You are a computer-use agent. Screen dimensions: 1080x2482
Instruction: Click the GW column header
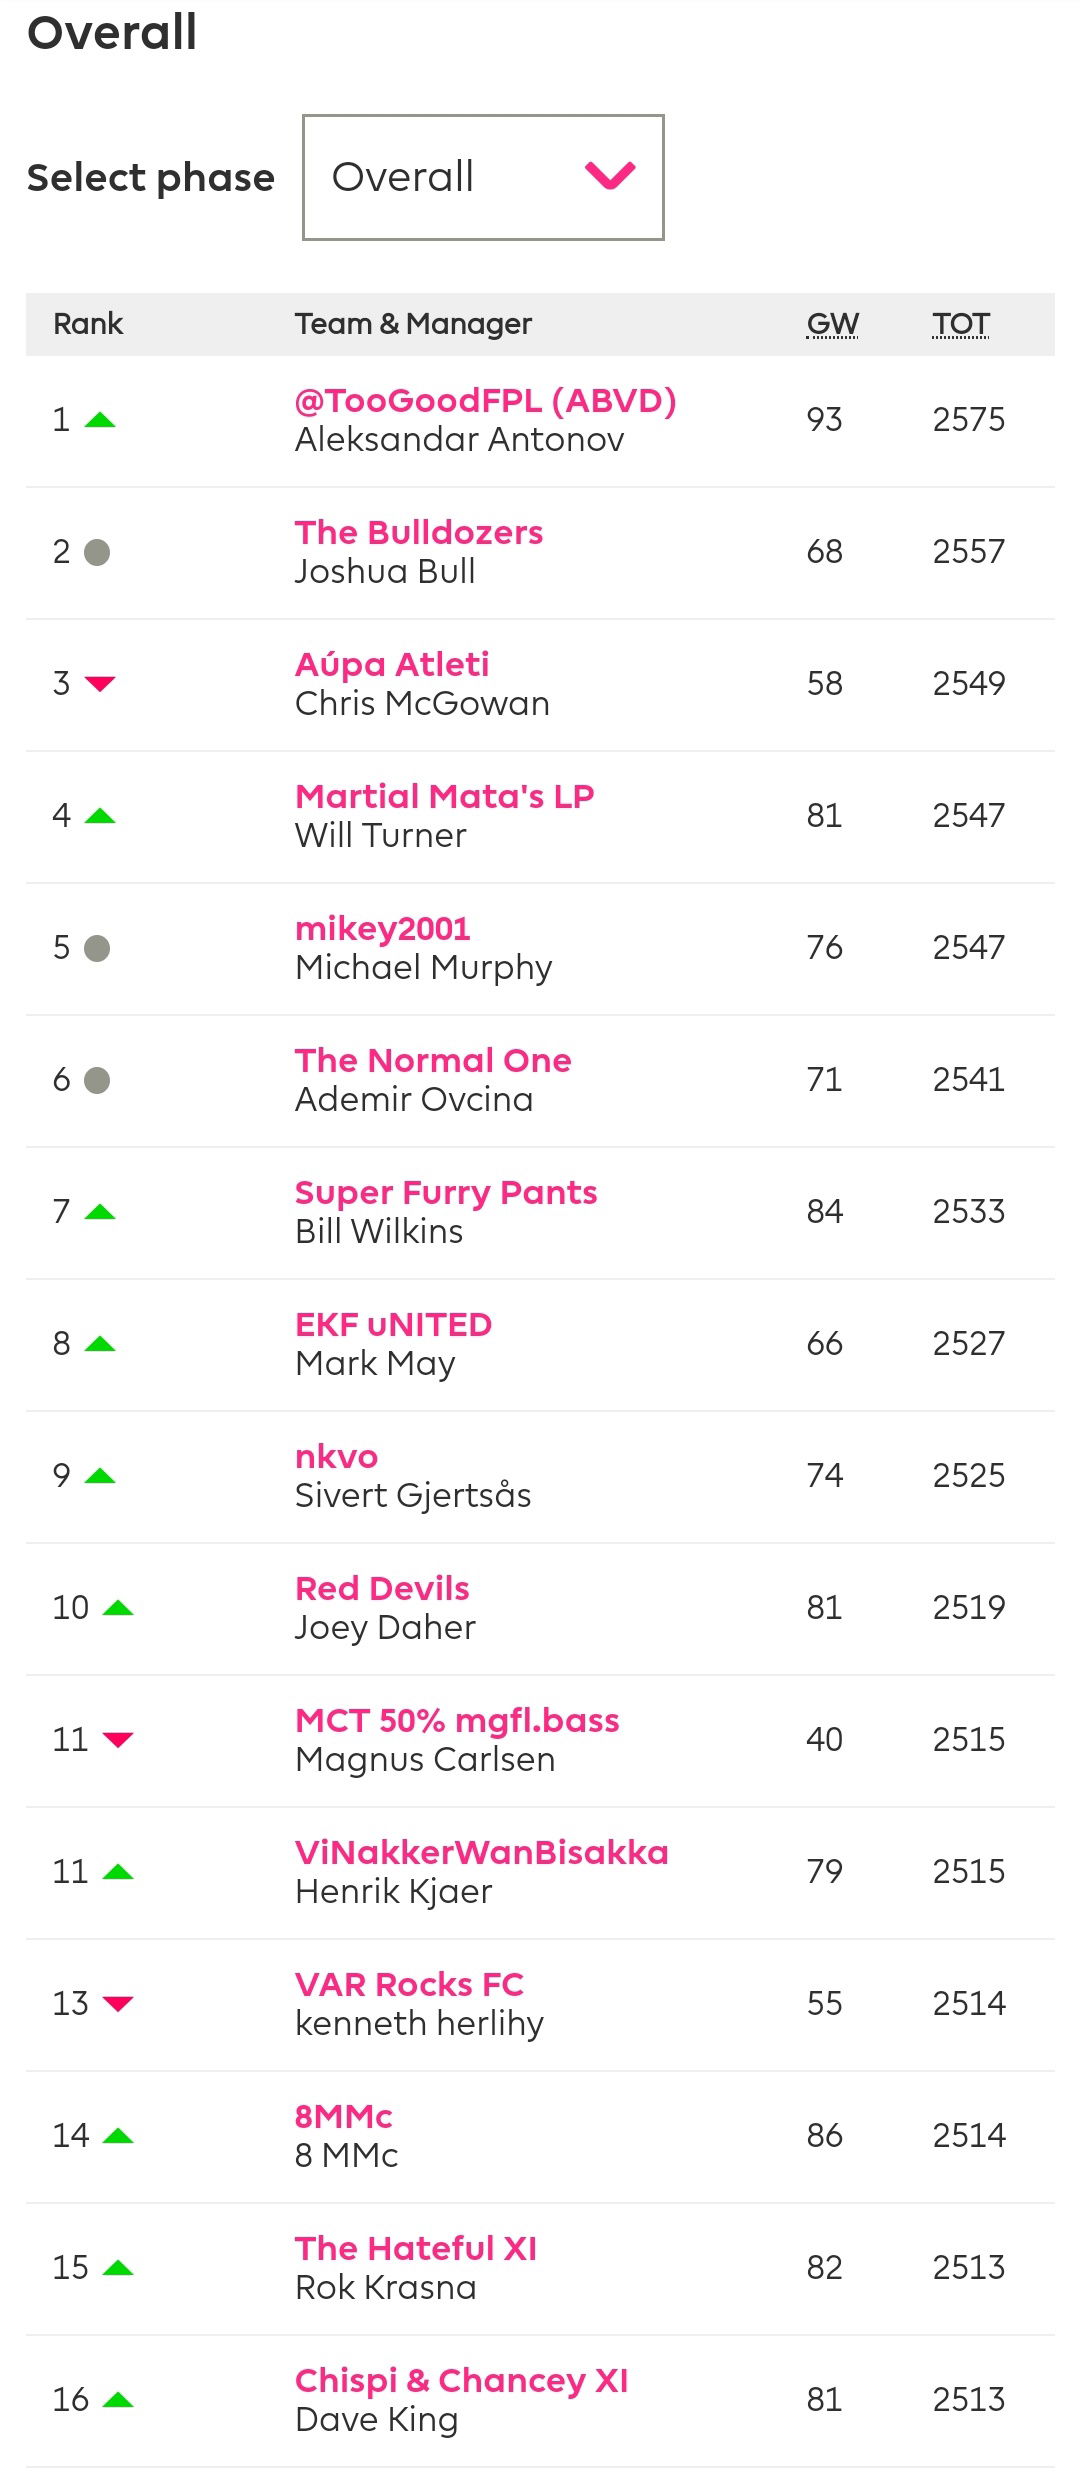point(832,324)
